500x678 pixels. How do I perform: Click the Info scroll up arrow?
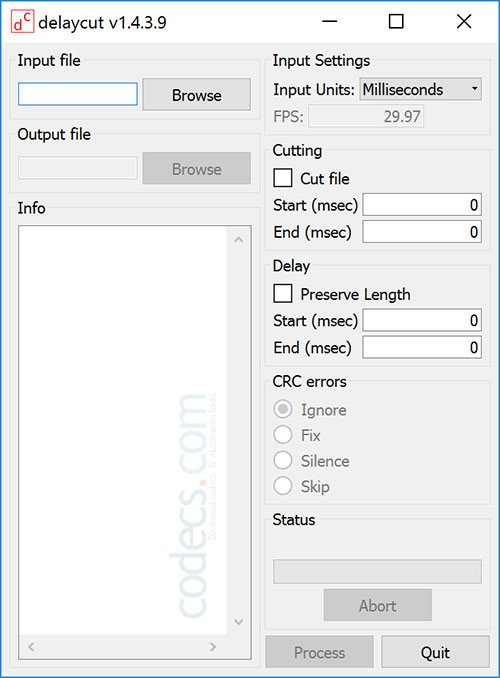pos(238,240)
